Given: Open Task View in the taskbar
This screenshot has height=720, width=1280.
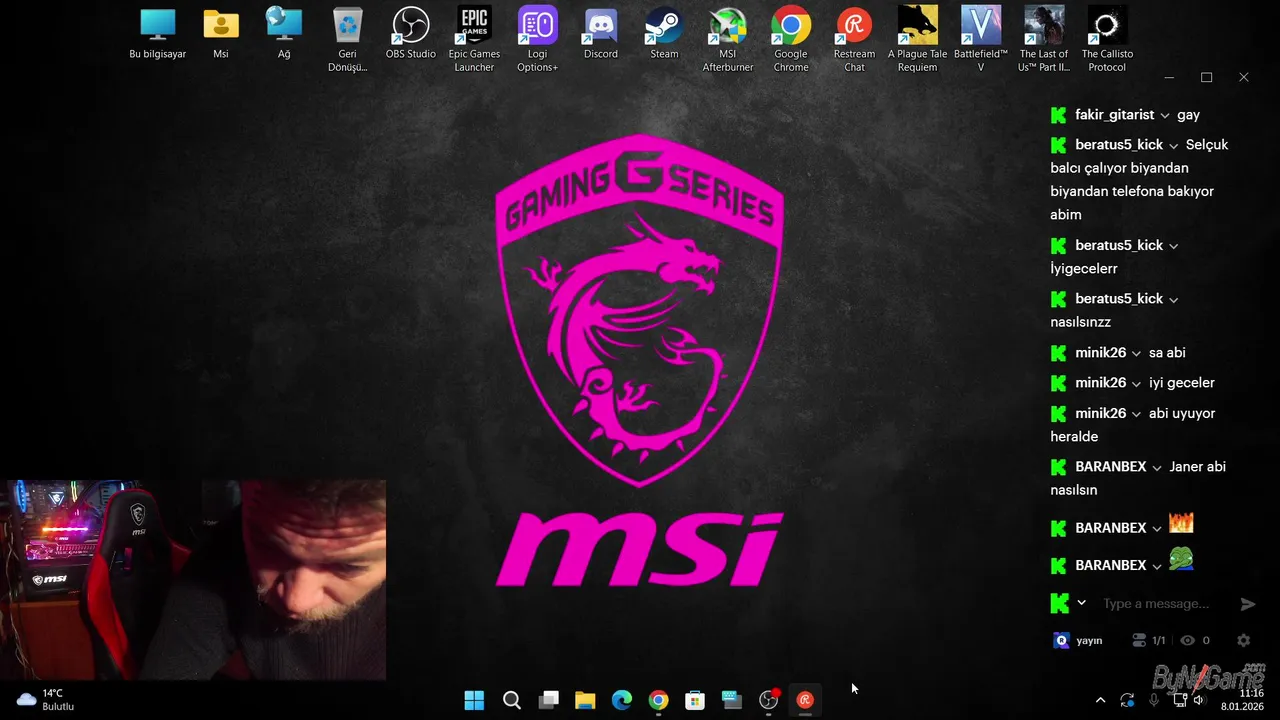Looking at the screenshot, I should click(x=548, y=700).
